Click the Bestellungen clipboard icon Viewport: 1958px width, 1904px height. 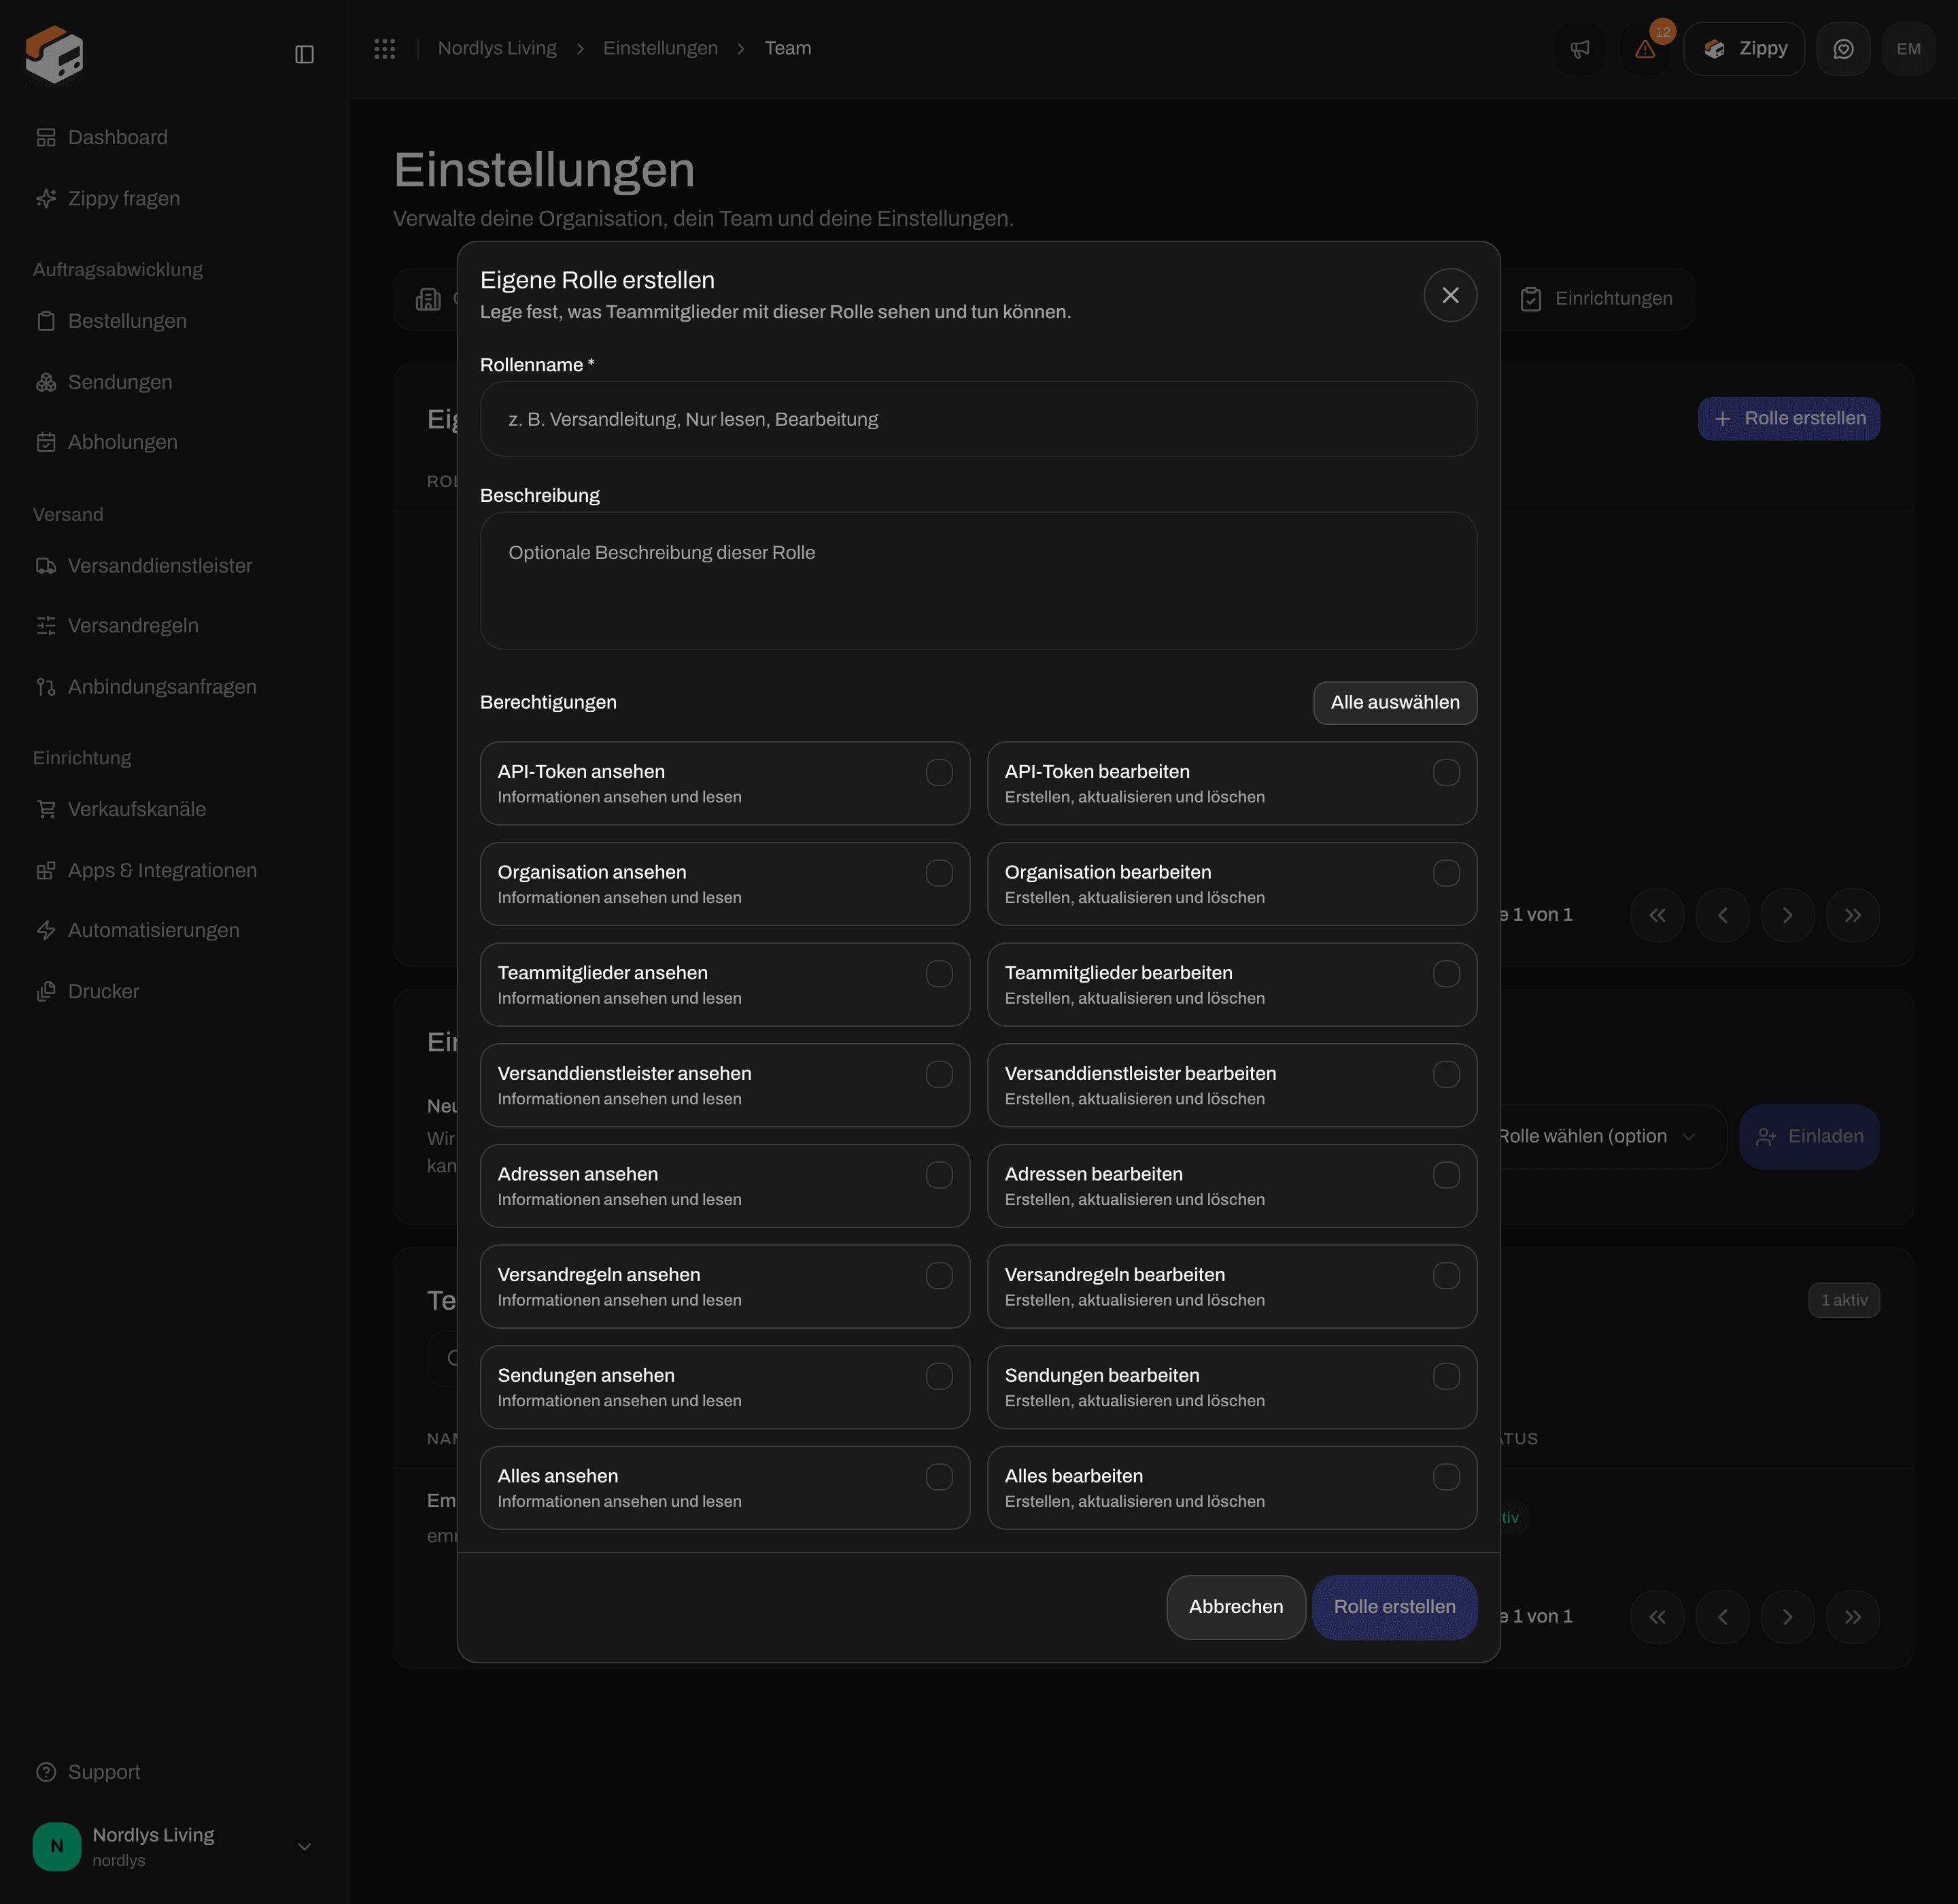click(46, 321)
